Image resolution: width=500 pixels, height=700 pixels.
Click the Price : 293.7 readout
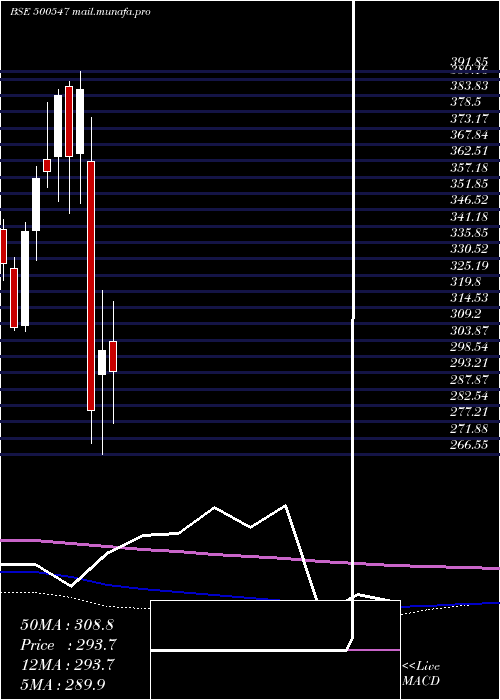point(69,645)
